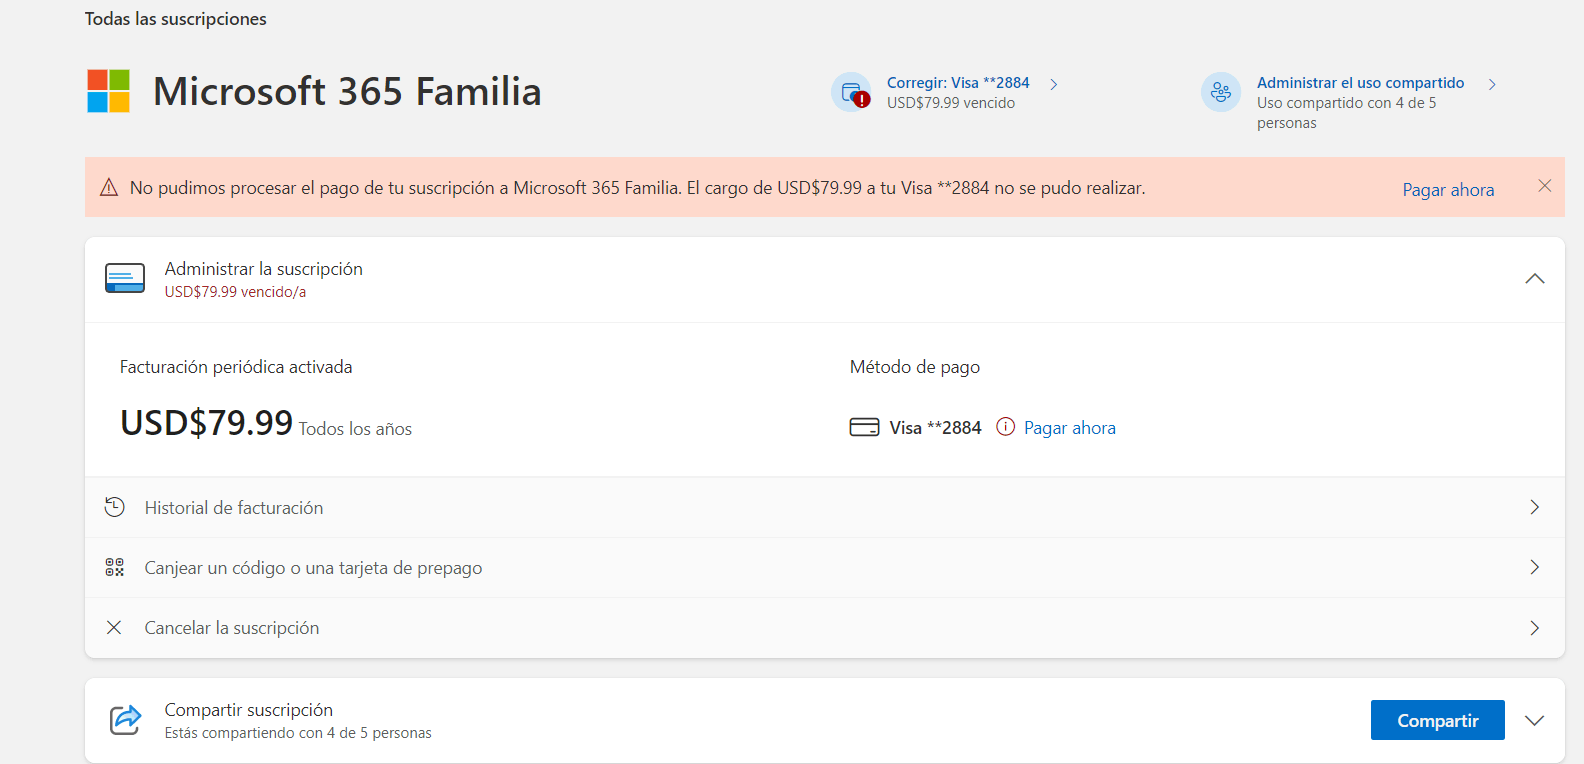Open Historial de facturación chevron
1584x764 pixels.
pos(1534,507)
